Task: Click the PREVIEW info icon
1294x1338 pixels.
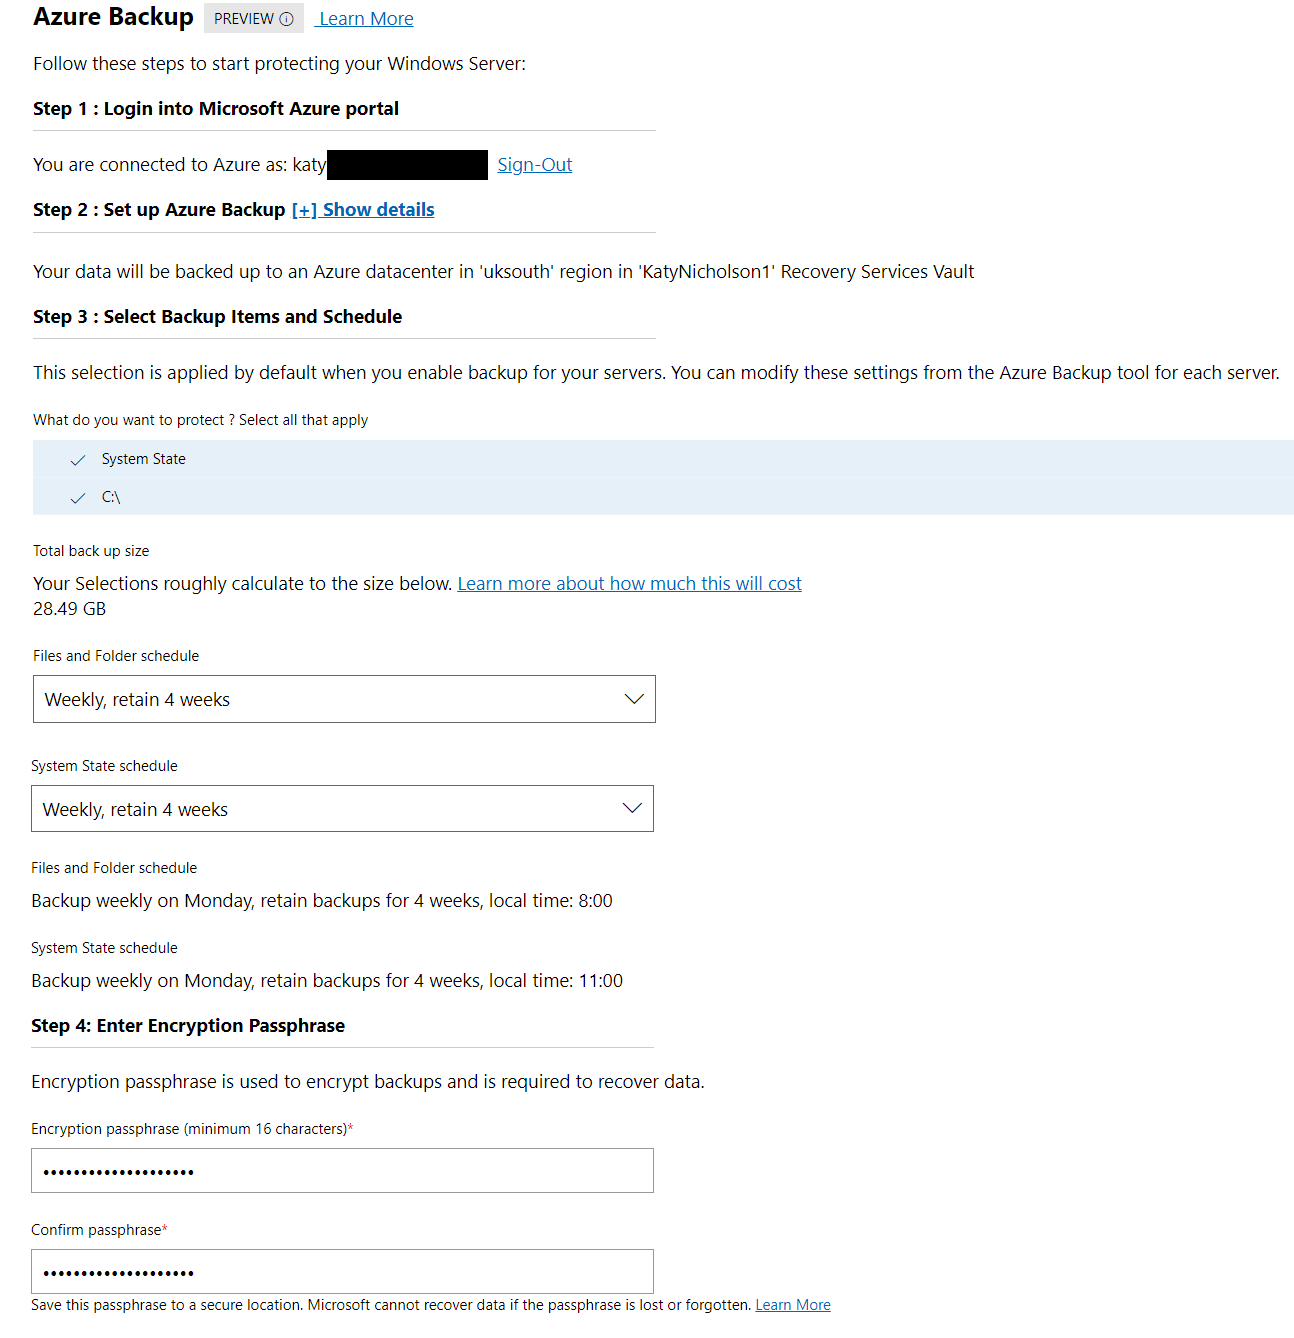Action: tap(286, 19)
